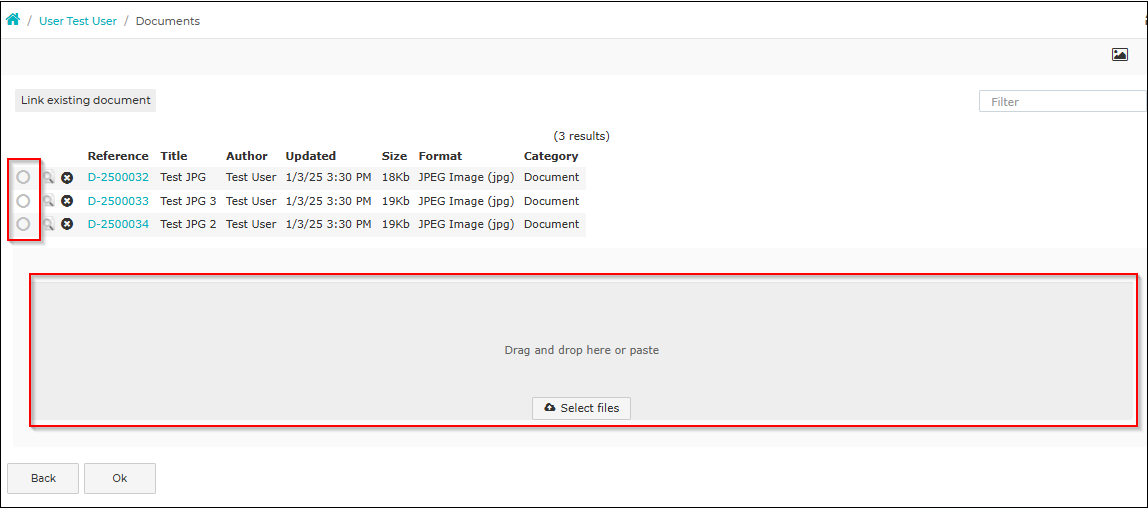
Task: Remove Test JPG using delete icon
Action: tap(67, 177)
